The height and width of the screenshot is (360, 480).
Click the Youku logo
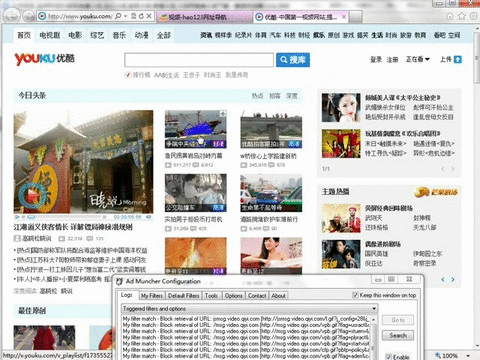click(44, 59)
